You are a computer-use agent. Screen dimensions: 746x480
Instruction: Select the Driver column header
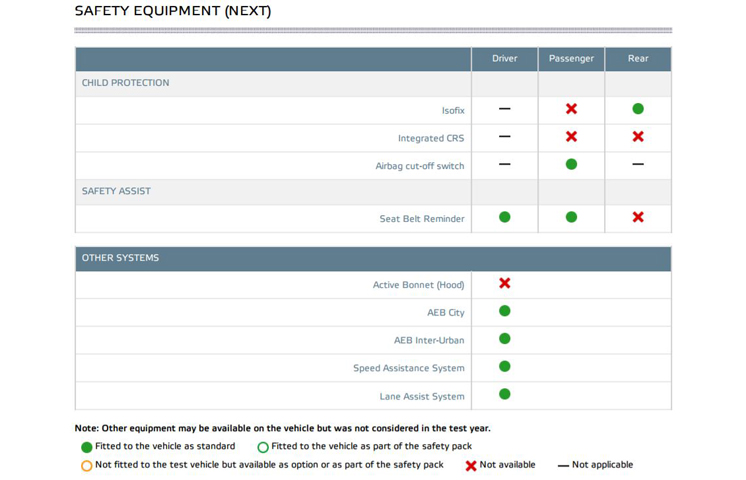pos(505,59)
